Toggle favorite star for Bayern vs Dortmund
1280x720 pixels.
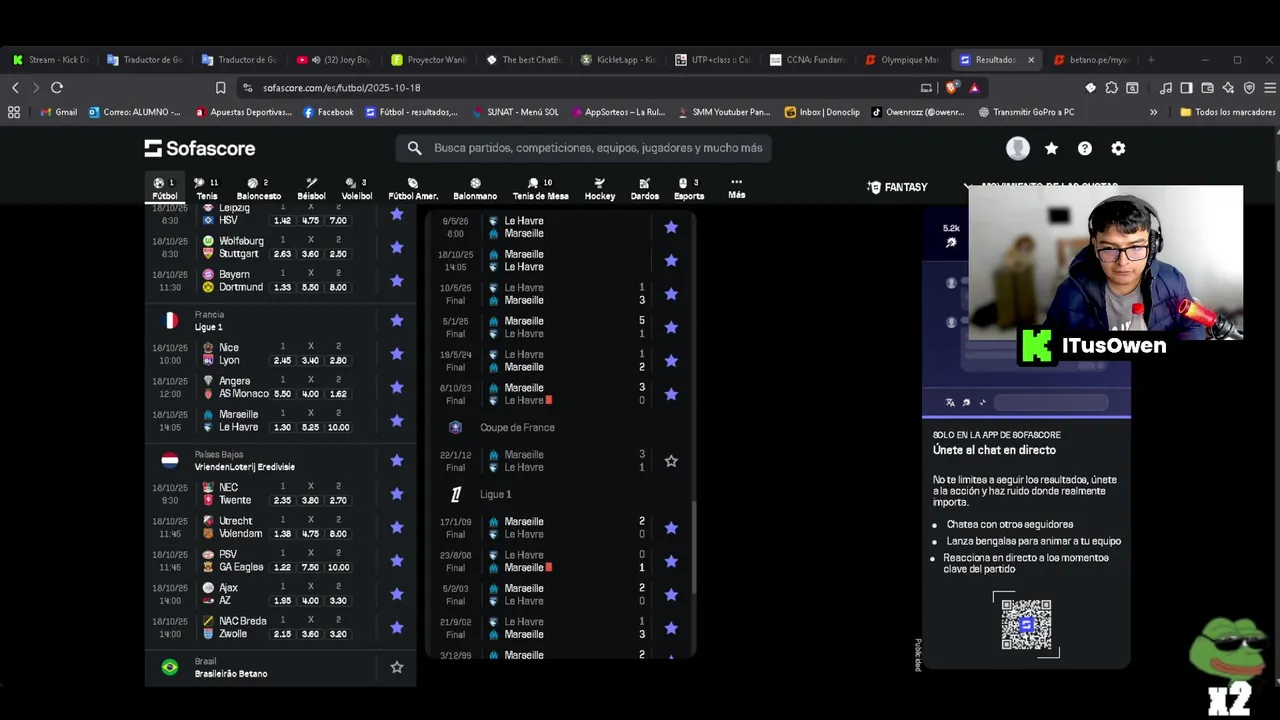[x=397, y=281]
